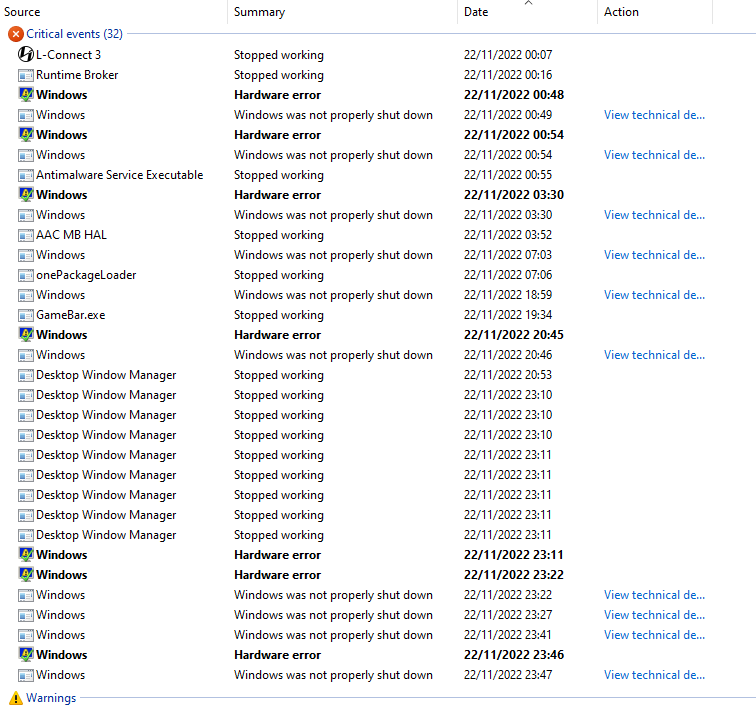Click the Windows icon at 23:41
Image resolution: width=756 pixels, height=711 pixels.
click(26, 635)
